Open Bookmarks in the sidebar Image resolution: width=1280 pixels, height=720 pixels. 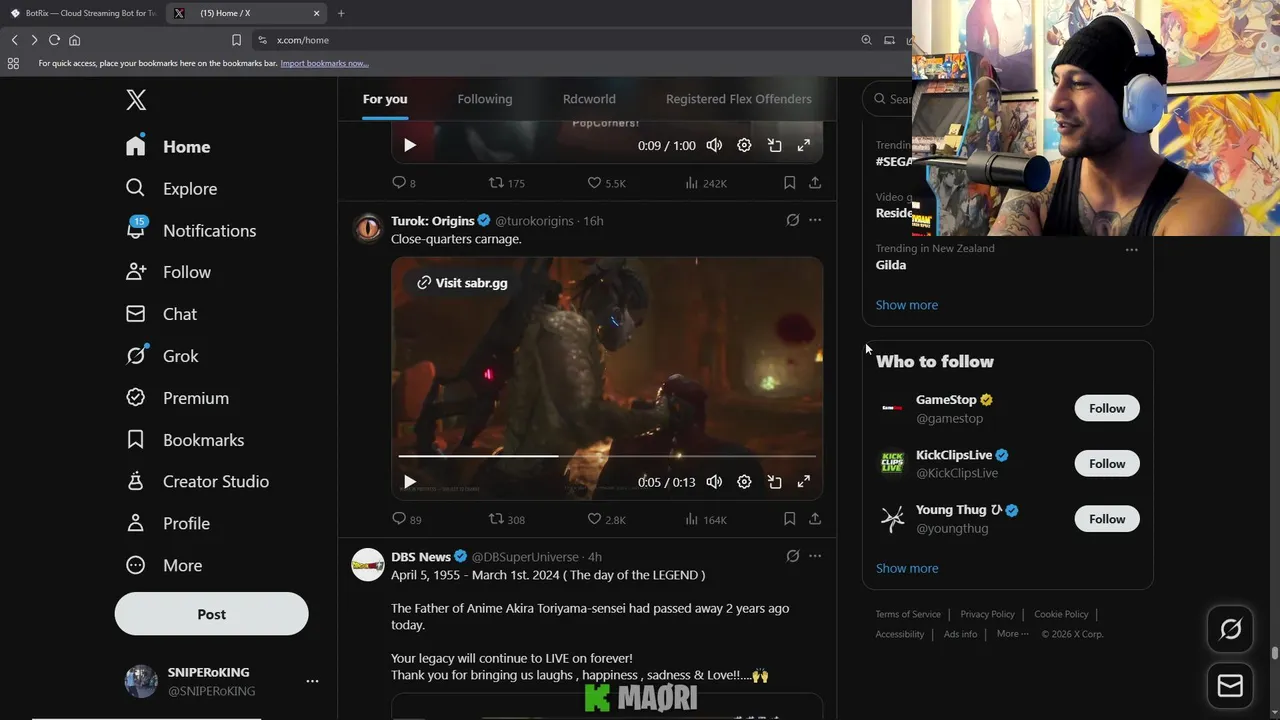point(185,440)
